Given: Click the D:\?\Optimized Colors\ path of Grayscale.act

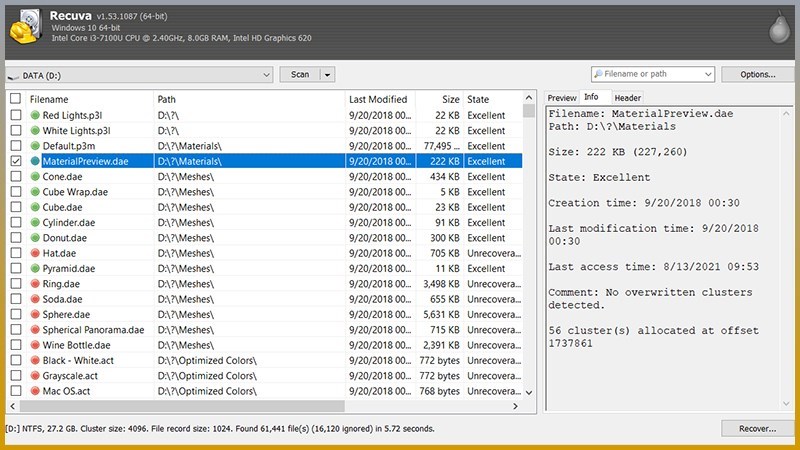Looking at the screenshot, I should pos(207,376).
